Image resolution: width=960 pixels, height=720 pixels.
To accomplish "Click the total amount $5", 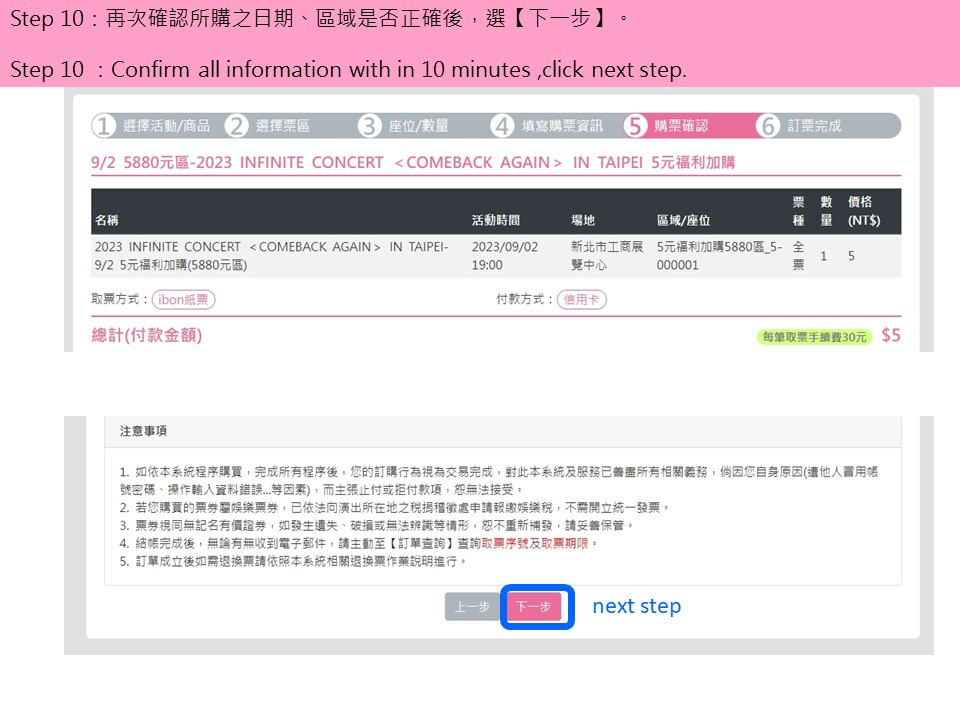I will pos(891,336).
